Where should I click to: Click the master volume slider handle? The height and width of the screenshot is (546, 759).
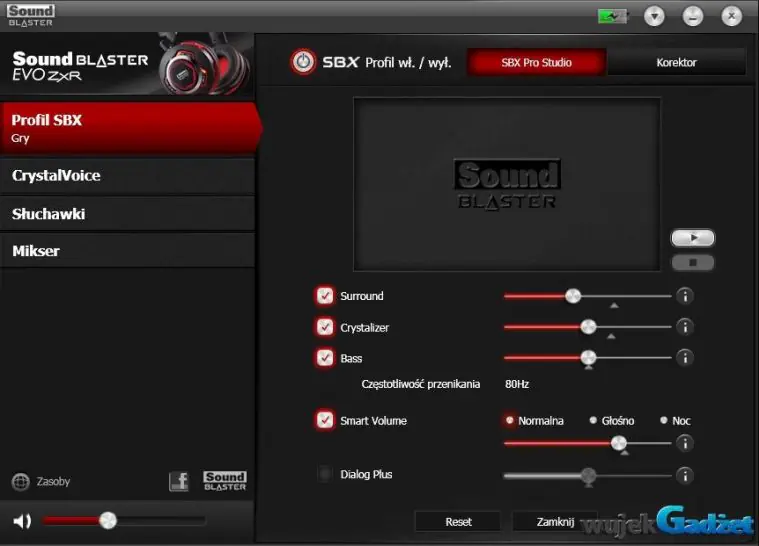click(108, 521)
